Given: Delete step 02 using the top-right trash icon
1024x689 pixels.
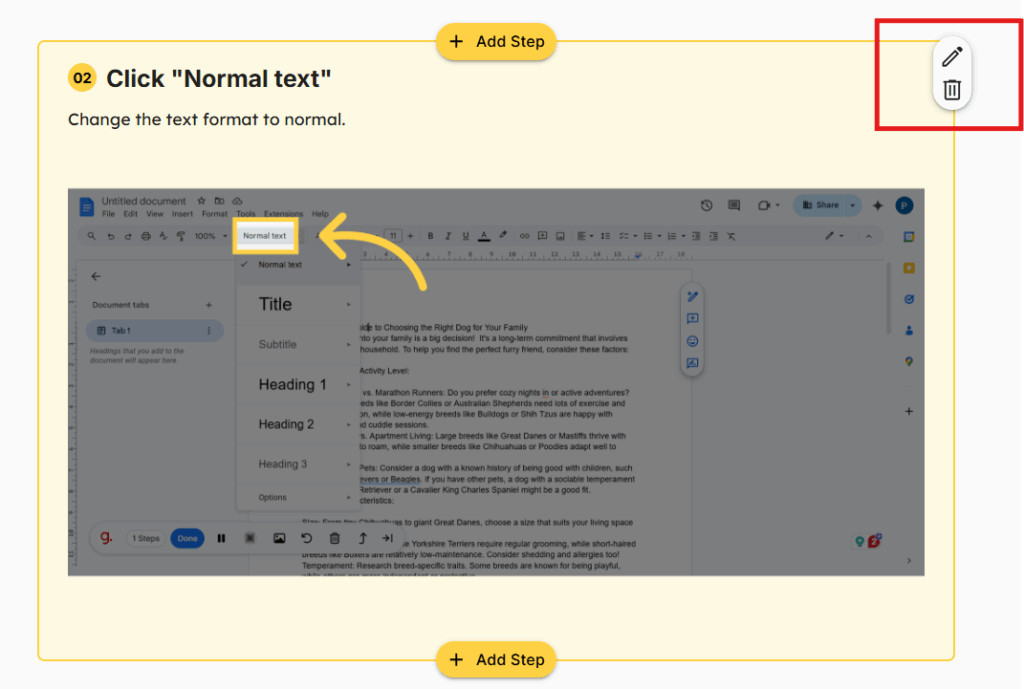Looking at the screenshot, I should point(952,89).
